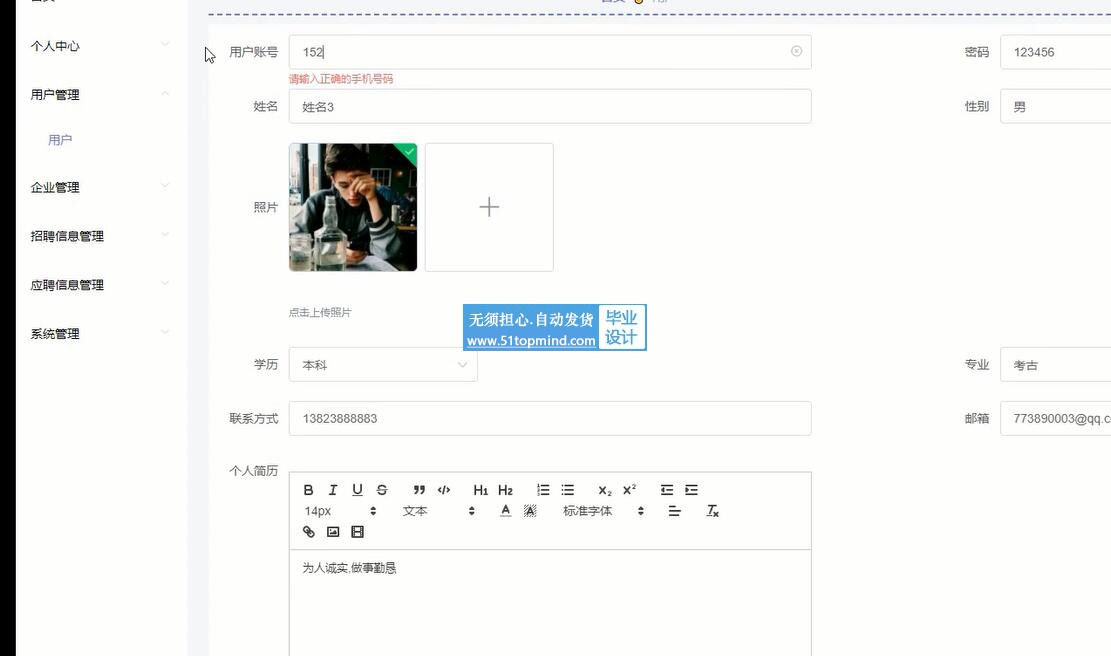Viewport: 1111px width, 656px height.
Task: Apply Heading 2 style (H2)
Action: pyautogui.click(x=505, y=490)
